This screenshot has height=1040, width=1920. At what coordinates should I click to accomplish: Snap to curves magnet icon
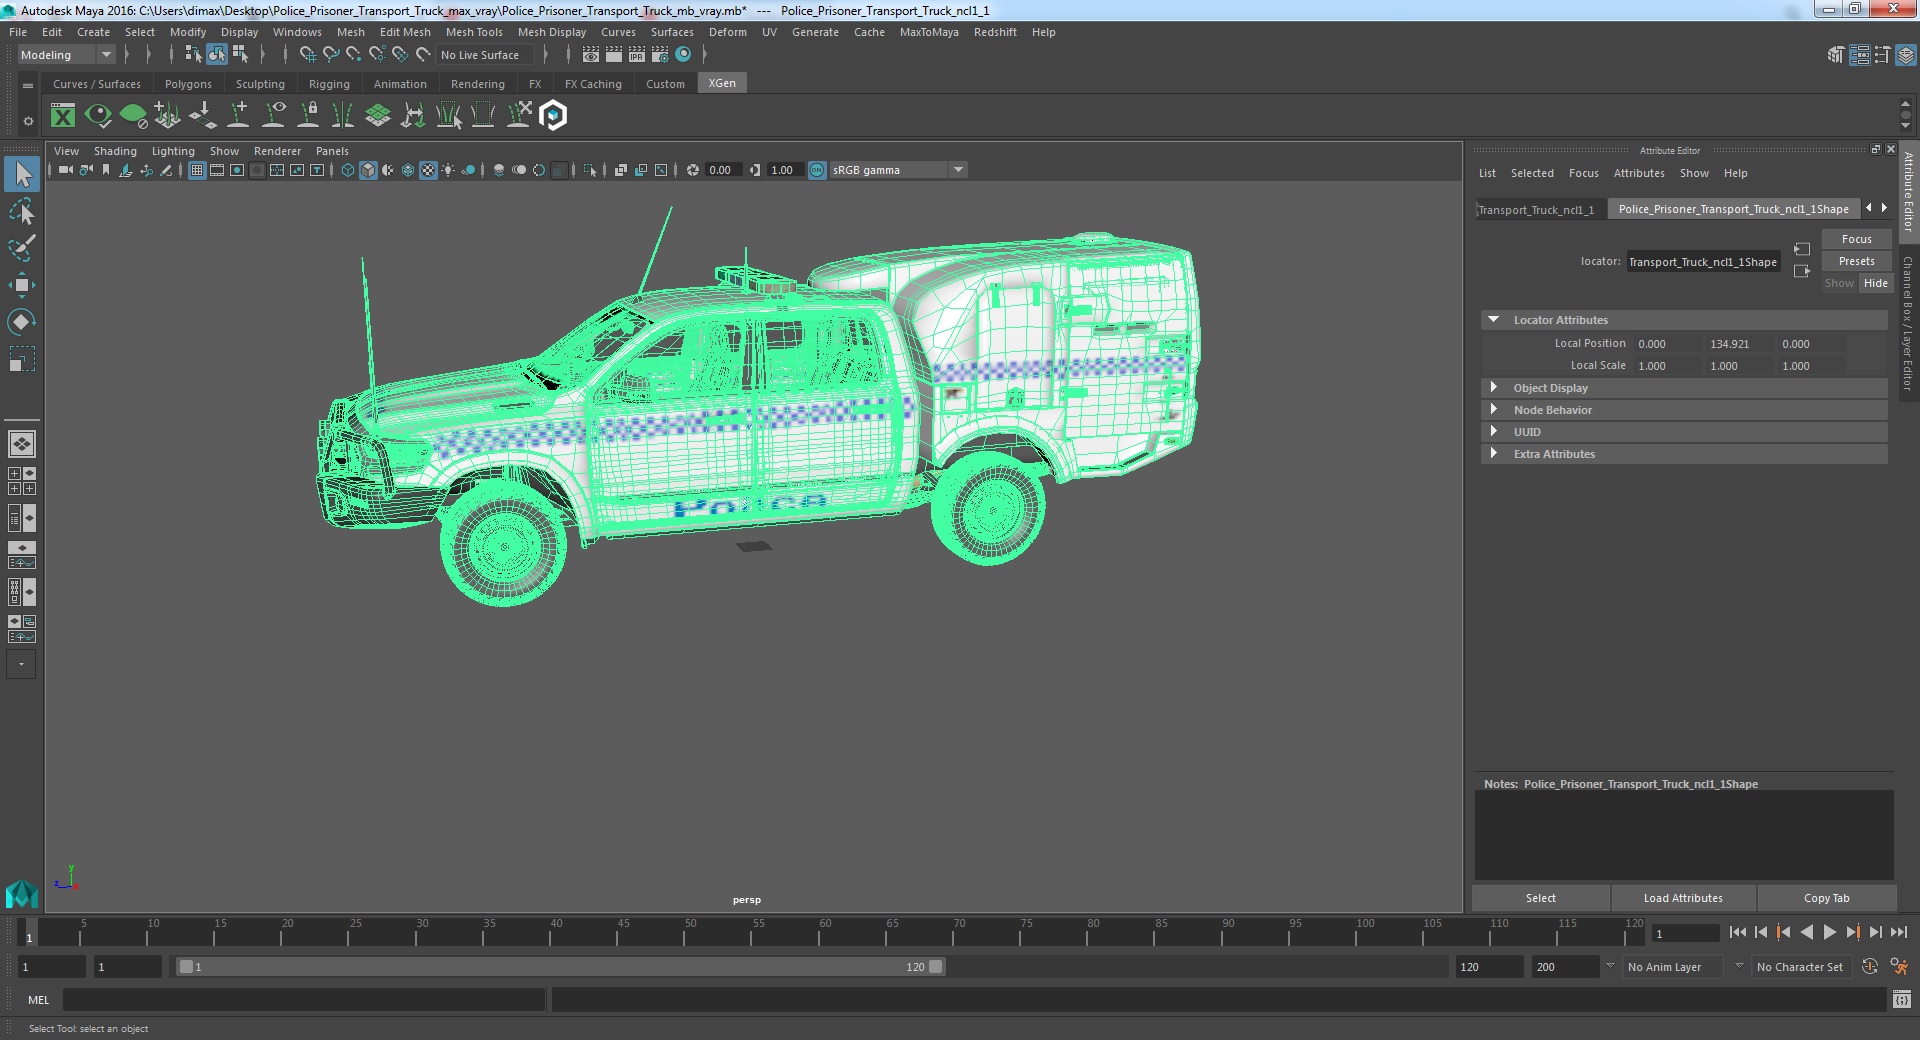pyautogui.click(x=330, y=55)
